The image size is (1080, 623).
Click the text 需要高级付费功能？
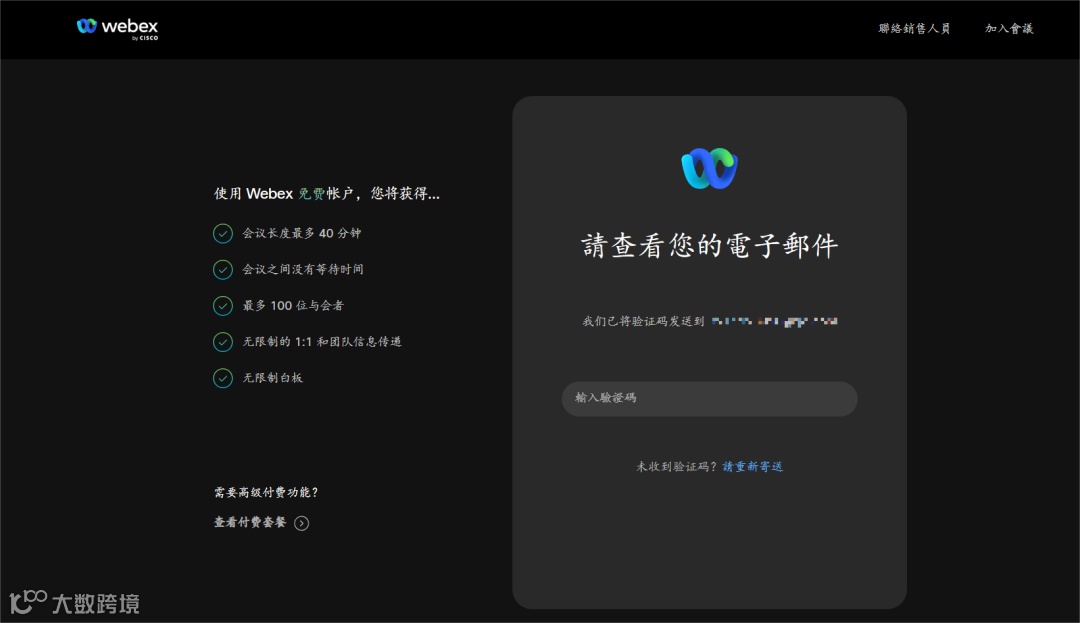point(267,492)
